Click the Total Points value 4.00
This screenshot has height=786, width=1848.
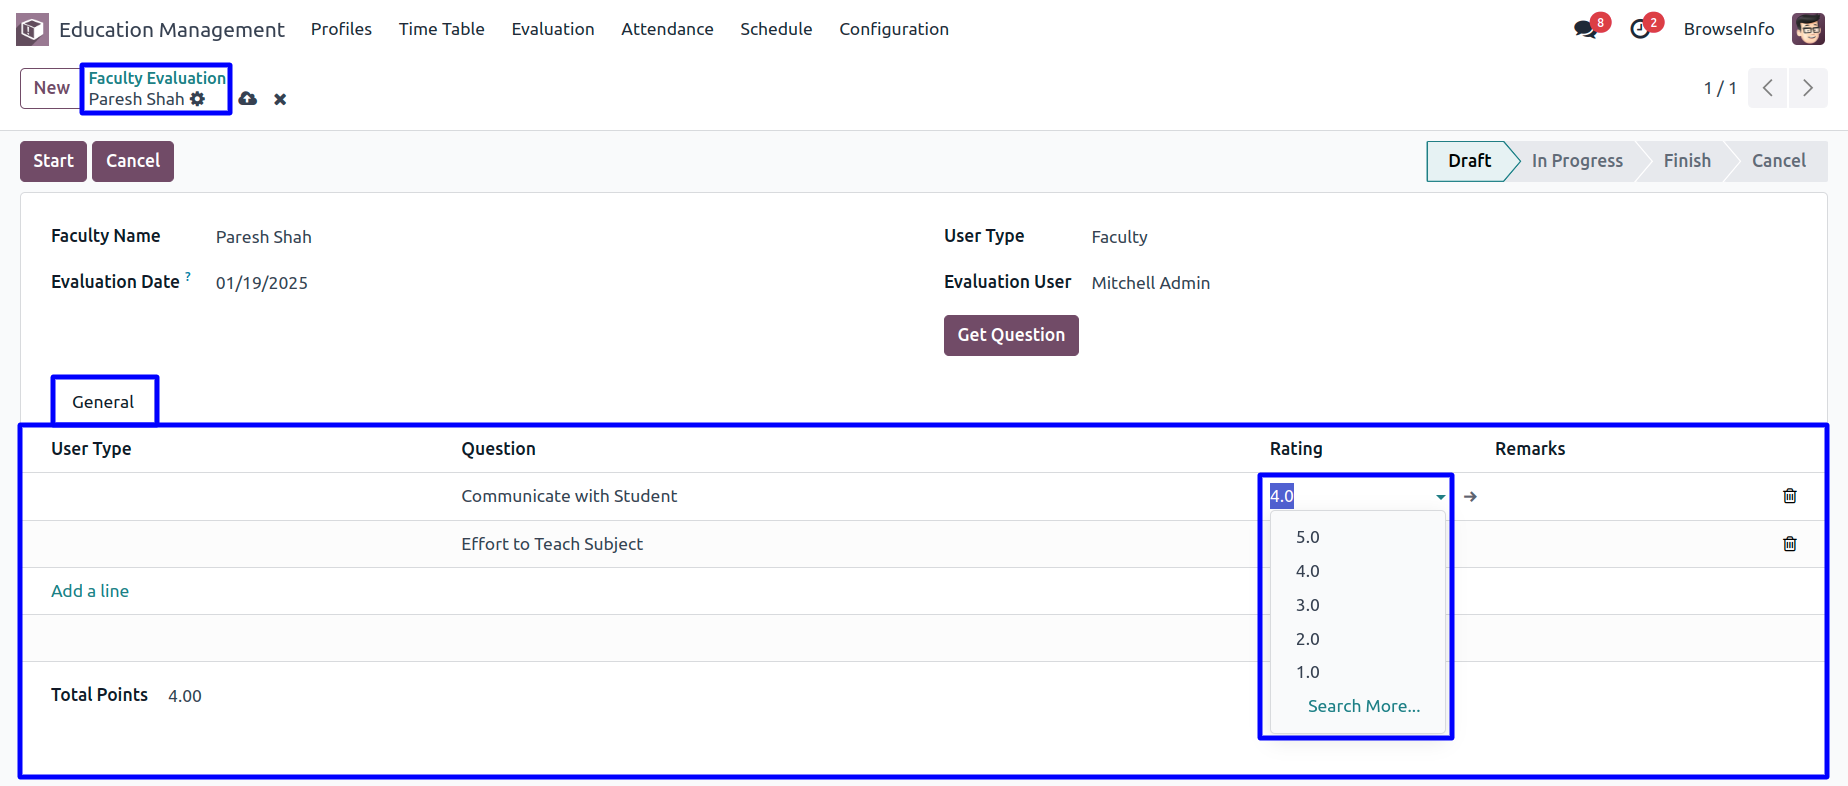pos(185,696)
